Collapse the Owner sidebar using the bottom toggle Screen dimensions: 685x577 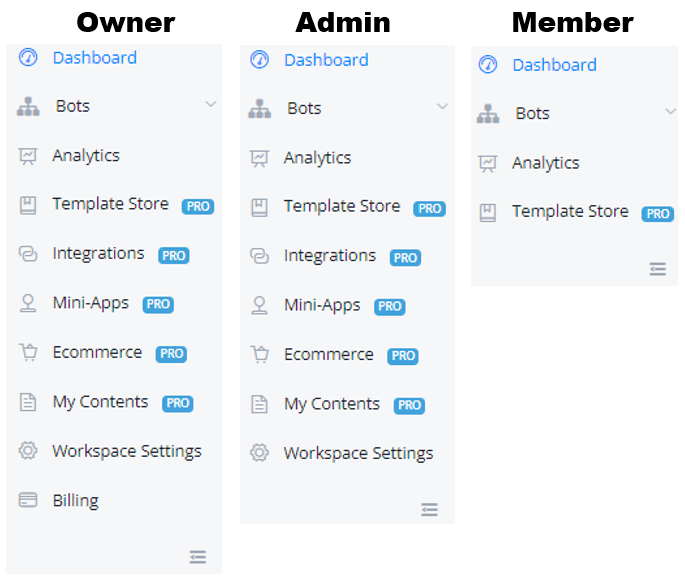point(198,557)
